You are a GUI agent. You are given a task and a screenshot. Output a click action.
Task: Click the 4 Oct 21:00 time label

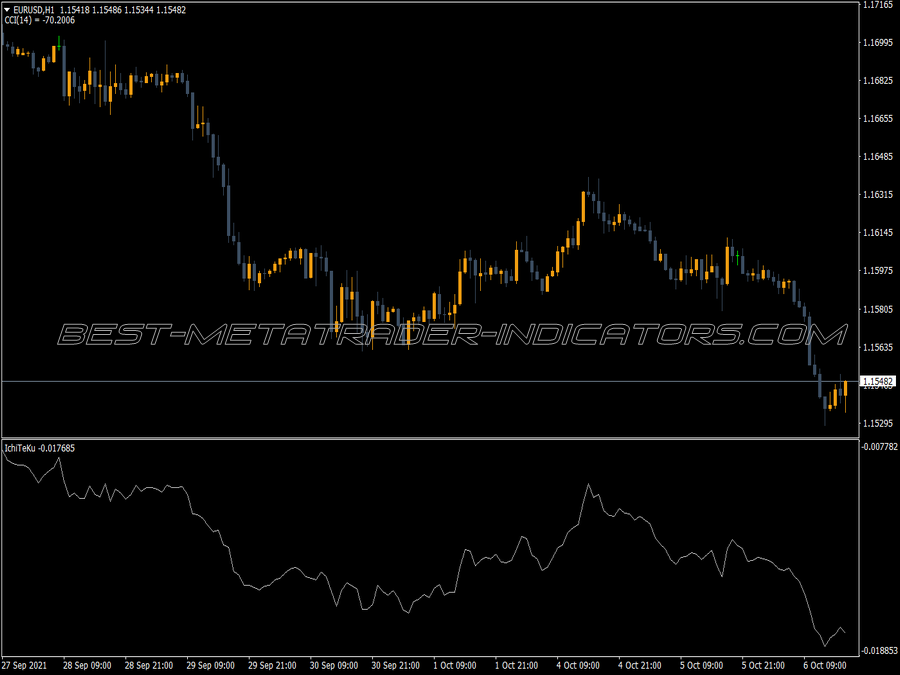pyautogui.click(x=640, y=666)
